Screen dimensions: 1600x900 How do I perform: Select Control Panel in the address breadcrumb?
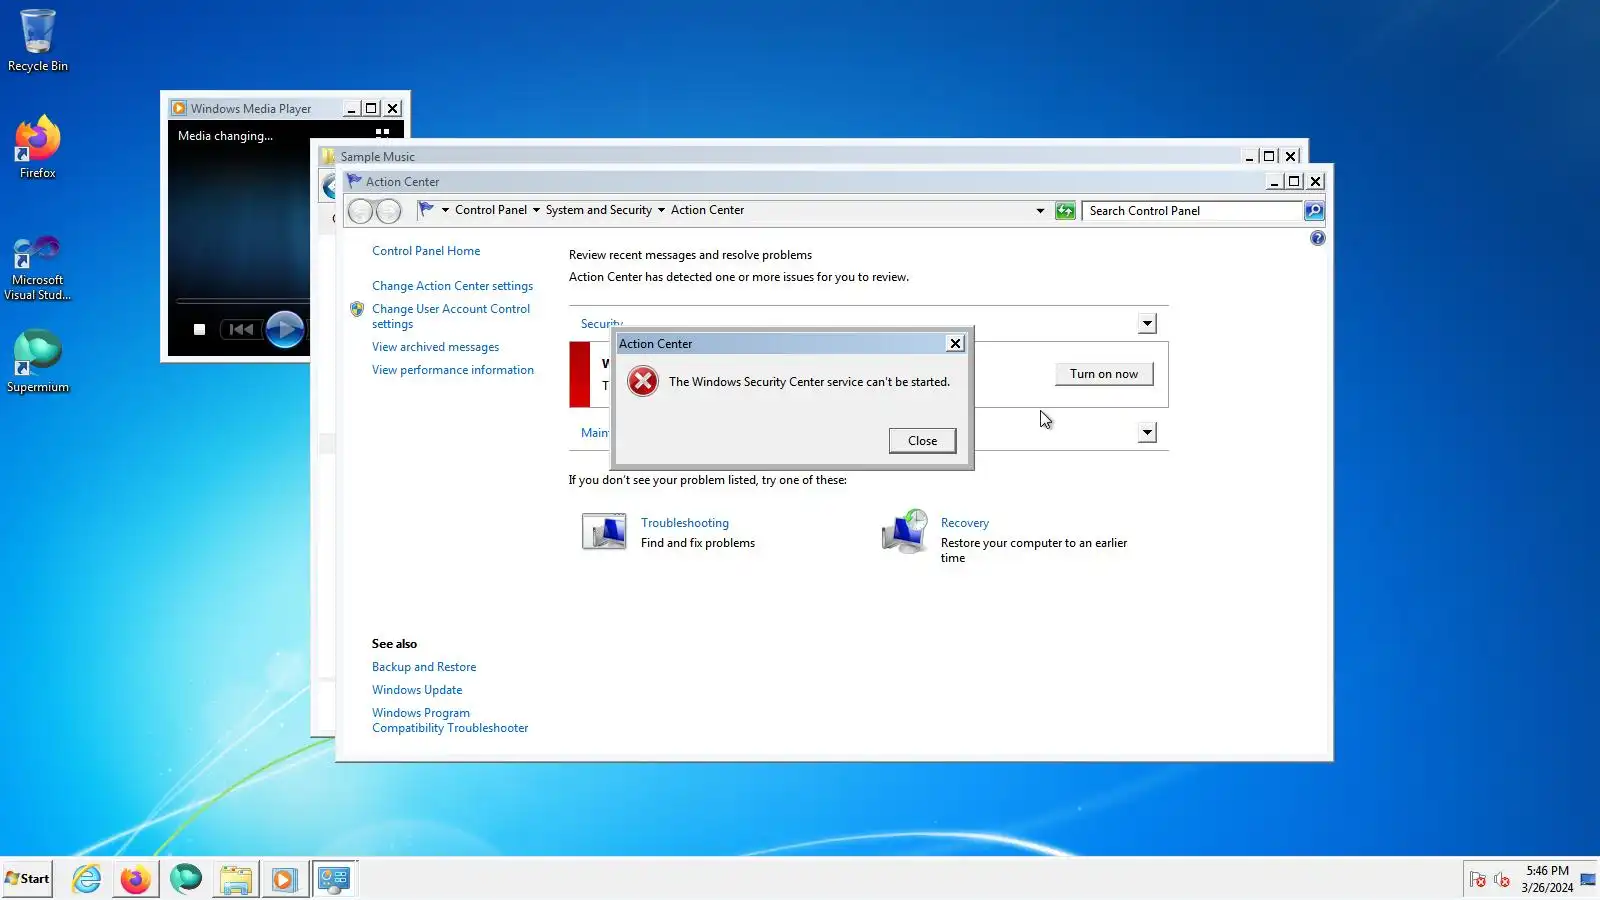(491, 210)
